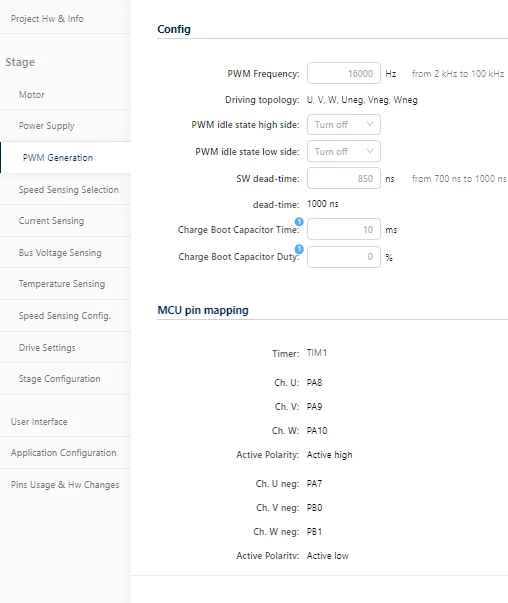Open PWM idle state low side dropdown
The height and width of the screenshot is (603, 508).
click(x=344, y=151)
